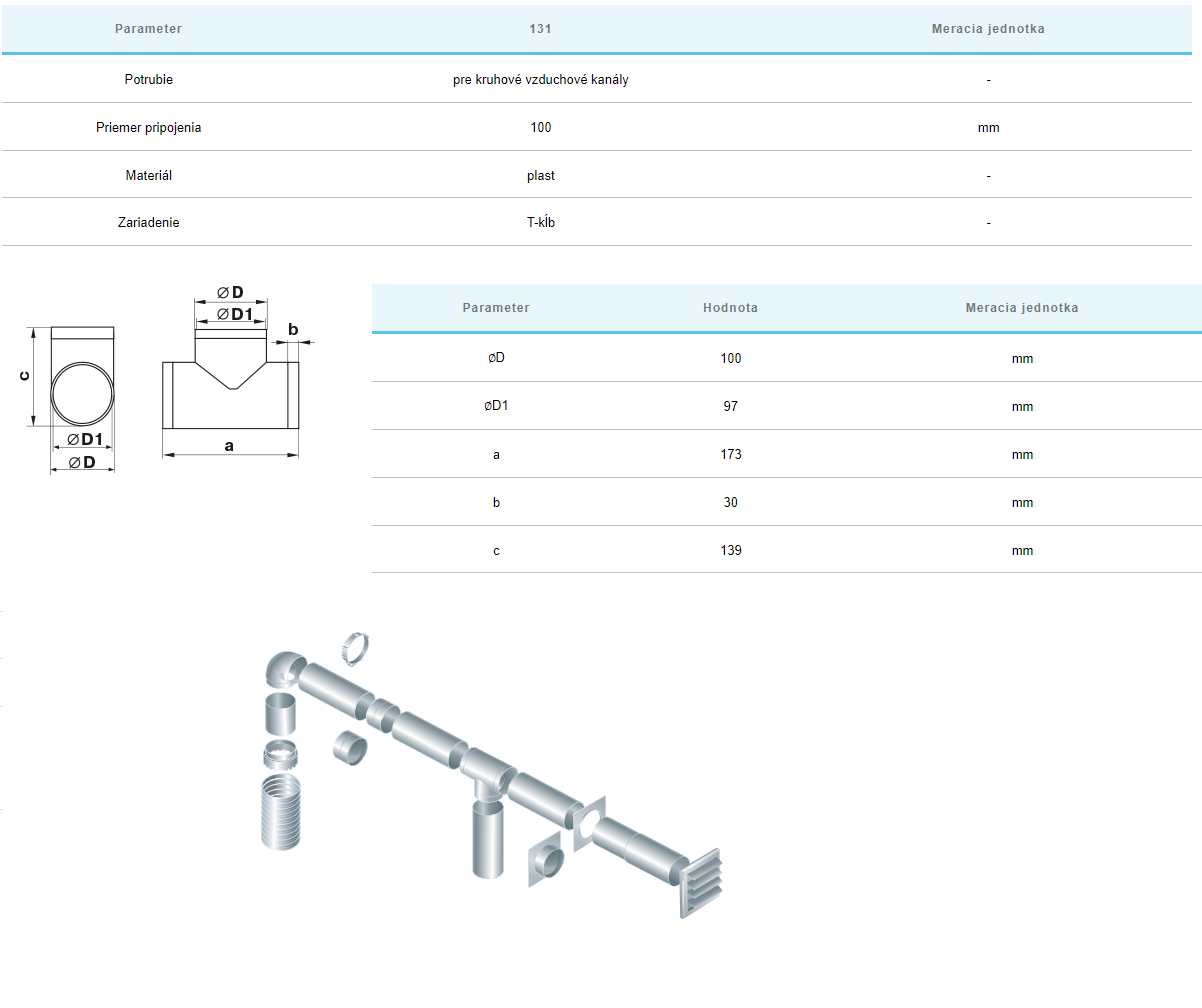Select the 'T-kíb' device value
Screen dimensions: 1202x1008
click(x=540, y=223)
